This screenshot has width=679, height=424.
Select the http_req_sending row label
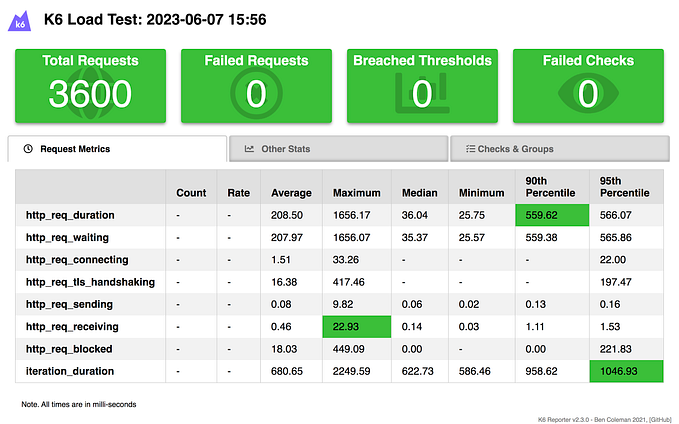click(69, 304)
